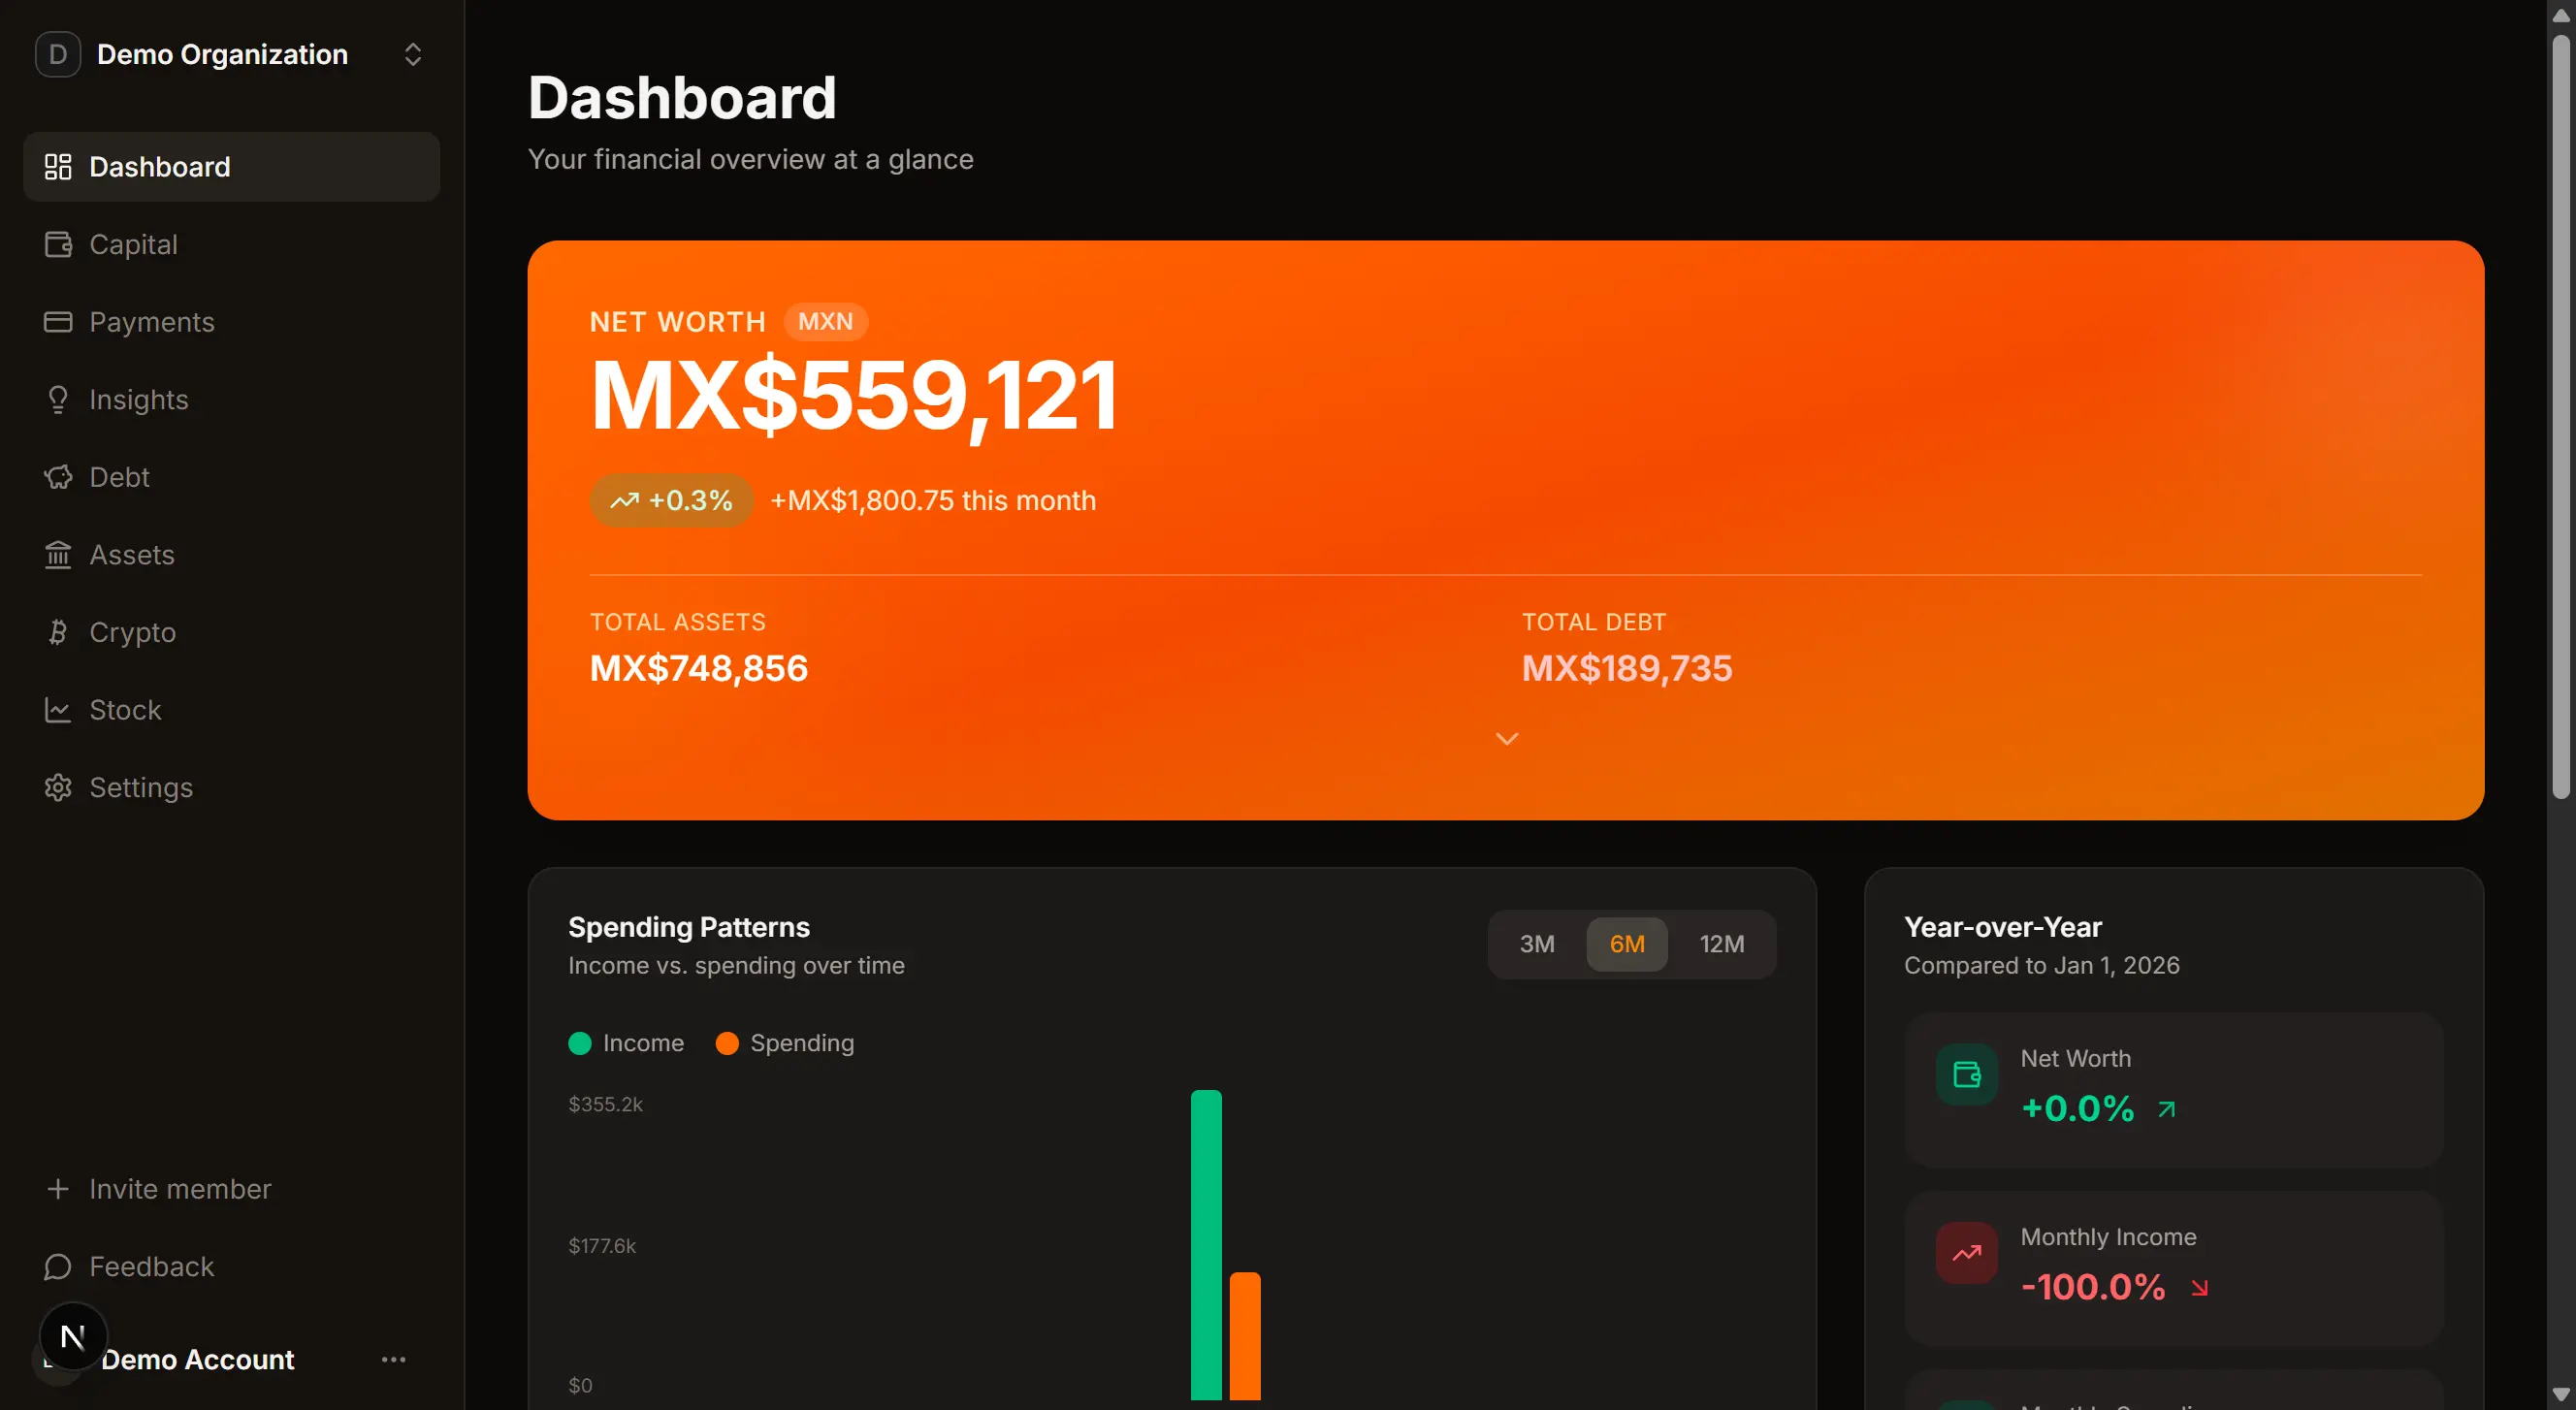Click the green Income legend dot

click(580, 1043)
